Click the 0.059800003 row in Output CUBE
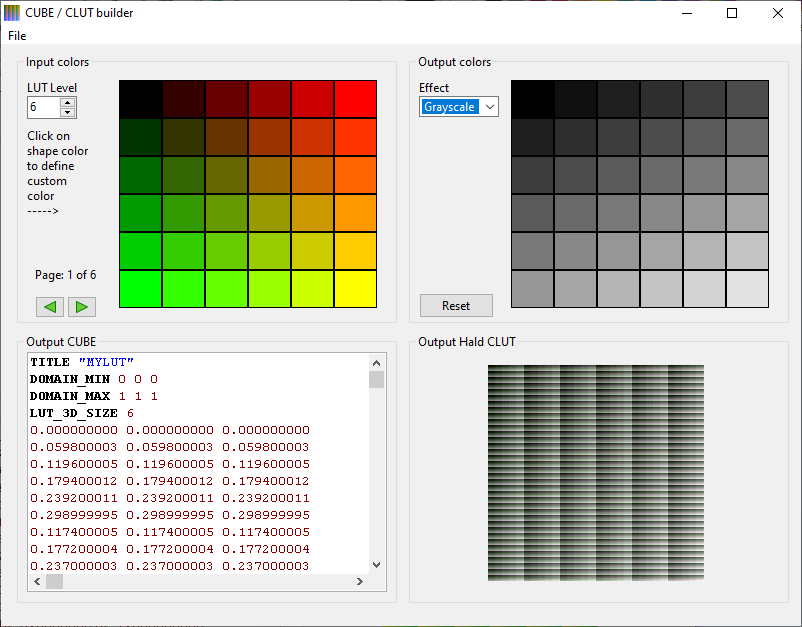802x627 pixels. pos(170,447)
